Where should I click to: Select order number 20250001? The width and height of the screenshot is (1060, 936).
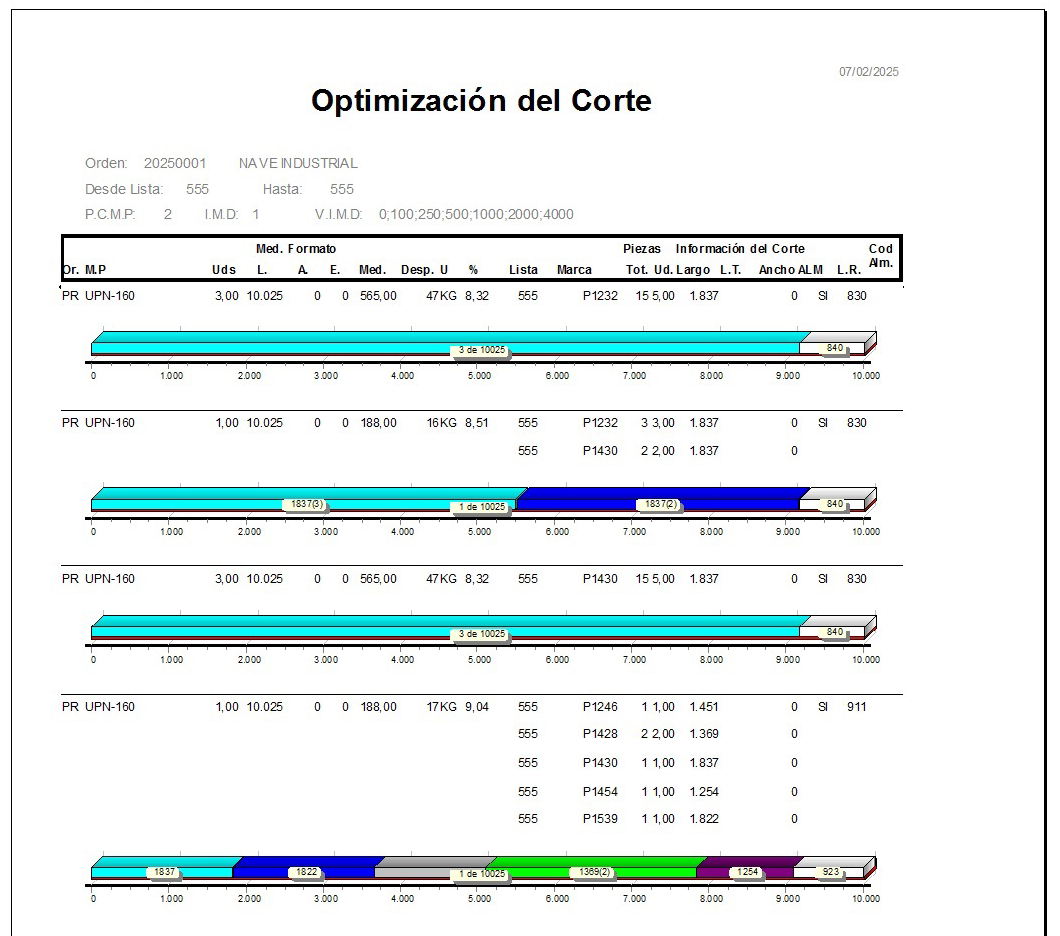tap(175, 163)
